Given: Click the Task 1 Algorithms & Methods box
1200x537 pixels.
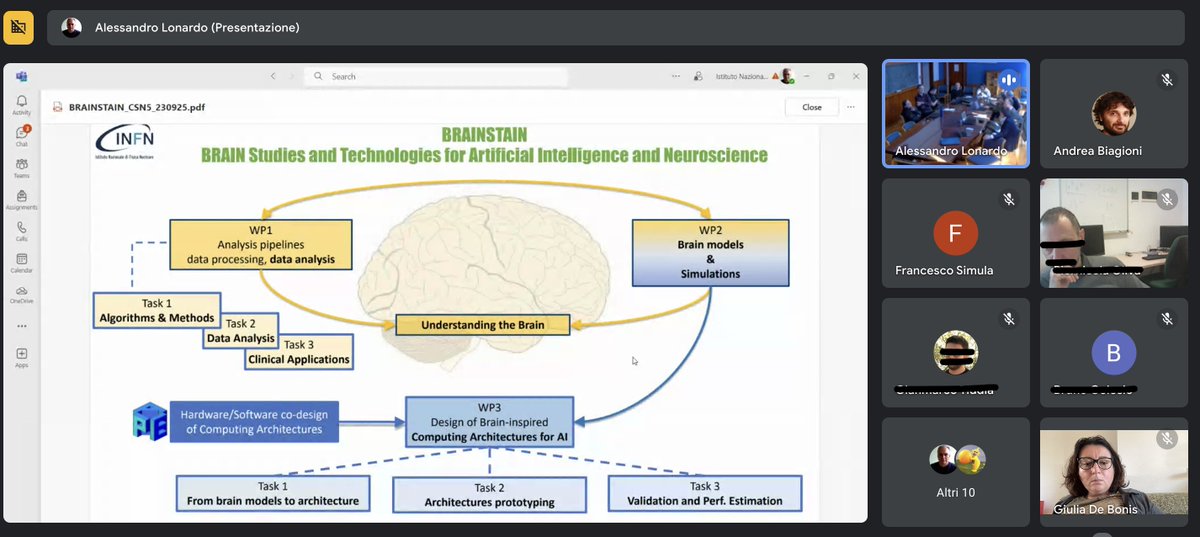Looking at the screenshot, I should tap(157, 311).
